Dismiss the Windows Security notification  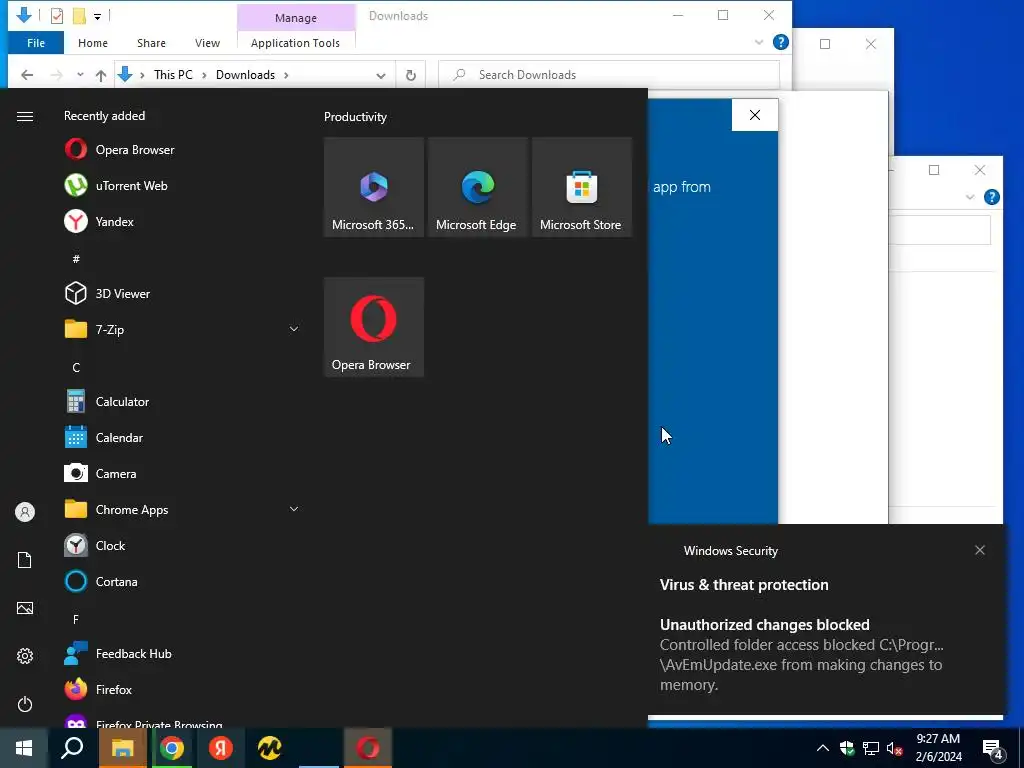coord(980,550)
